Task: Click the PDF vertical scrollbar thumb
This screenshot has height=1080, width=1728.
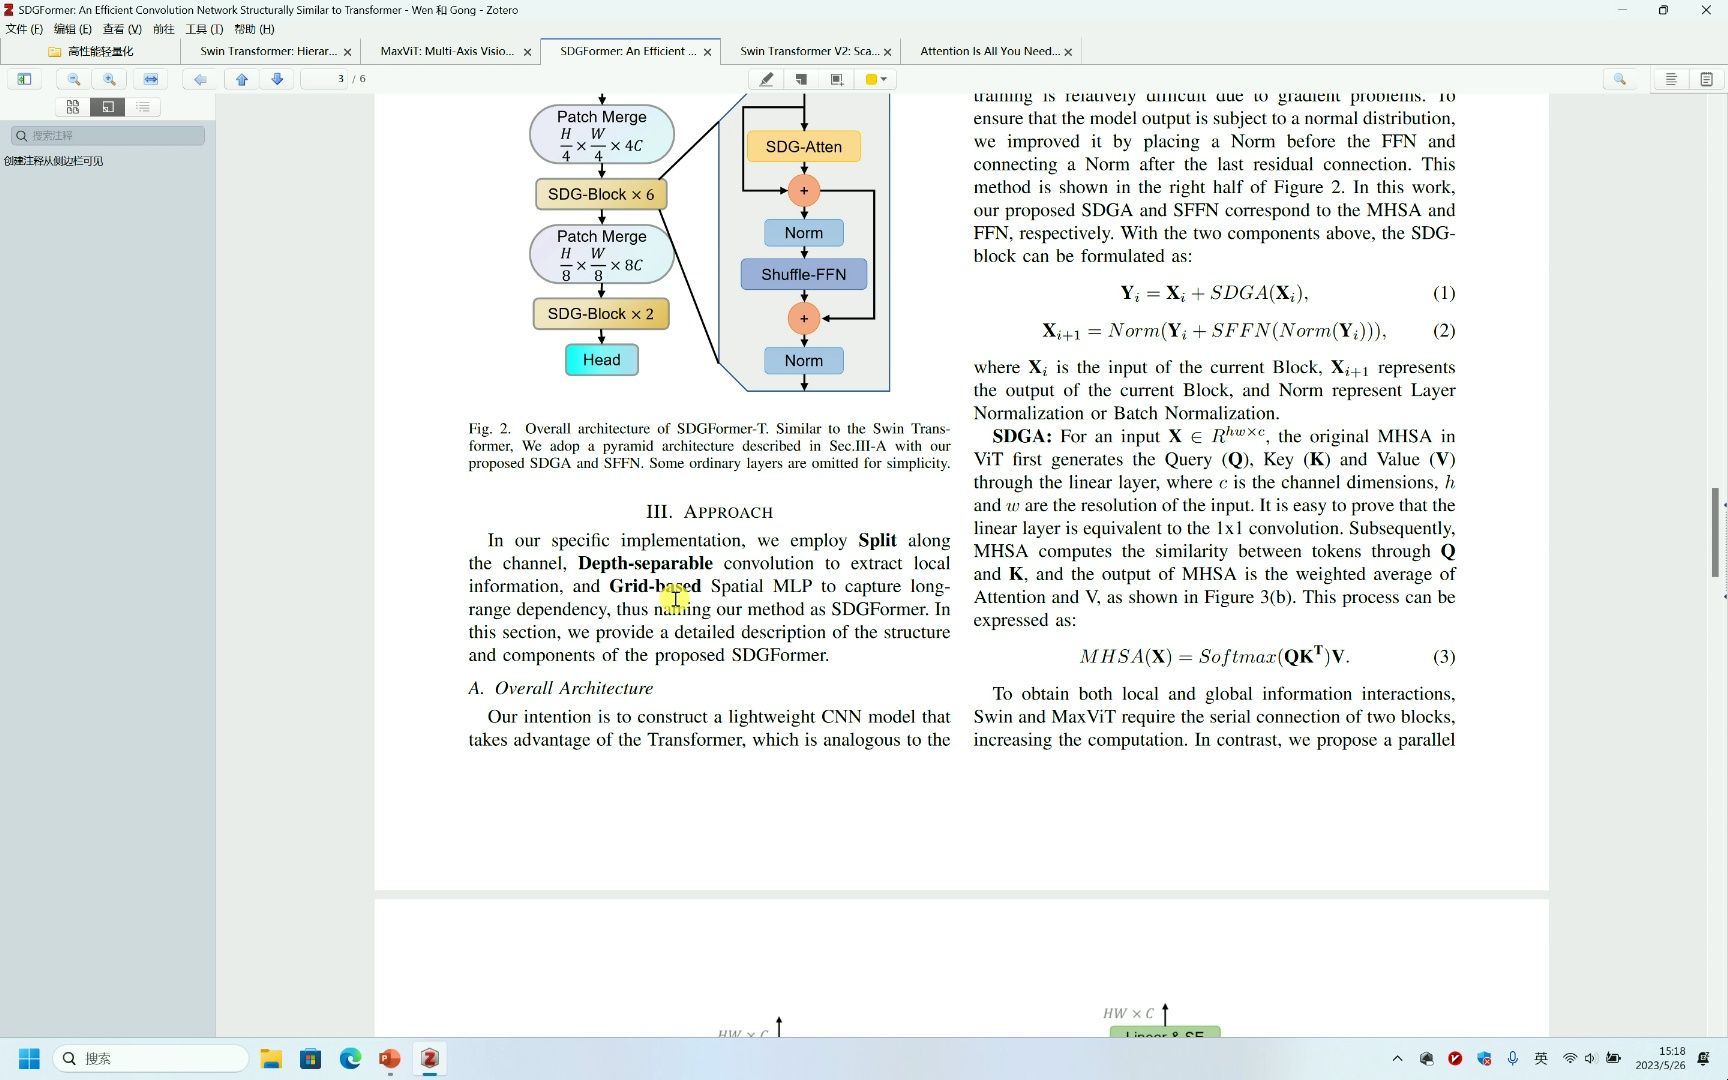Action: click(1715, 532)
